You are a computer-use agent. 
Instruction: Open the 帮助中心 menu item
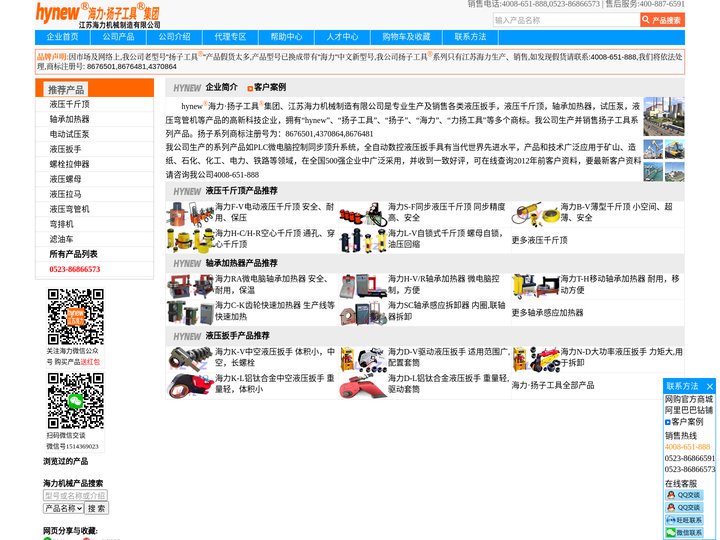tap(287, 37)
